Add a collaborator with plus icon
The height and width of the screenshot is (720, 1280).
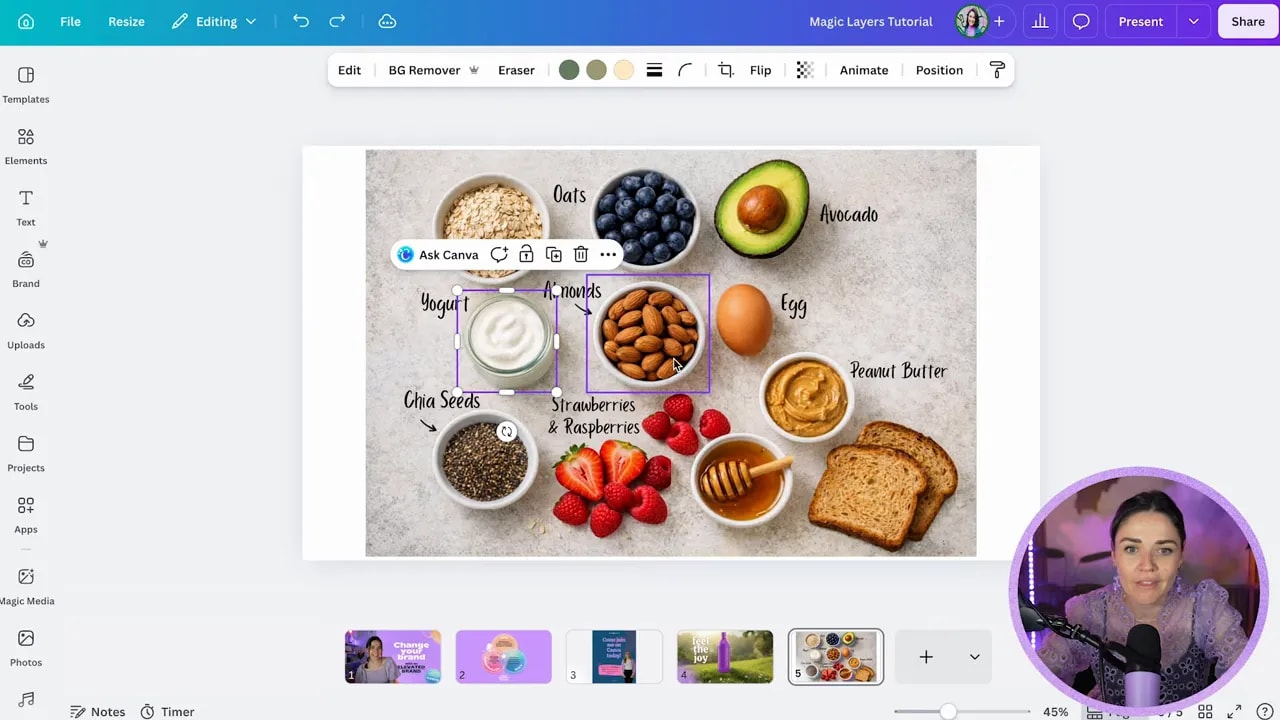click(x=998, y=21)
